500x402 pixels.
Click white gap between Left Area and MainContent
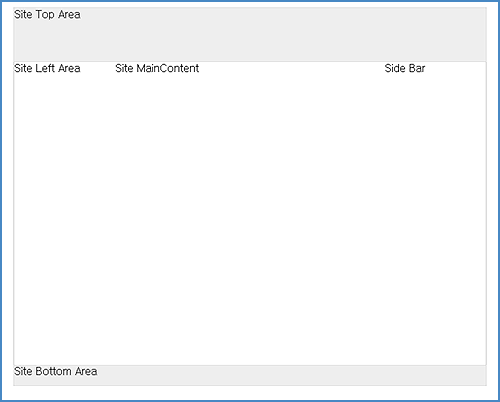(x=98, y=68)
